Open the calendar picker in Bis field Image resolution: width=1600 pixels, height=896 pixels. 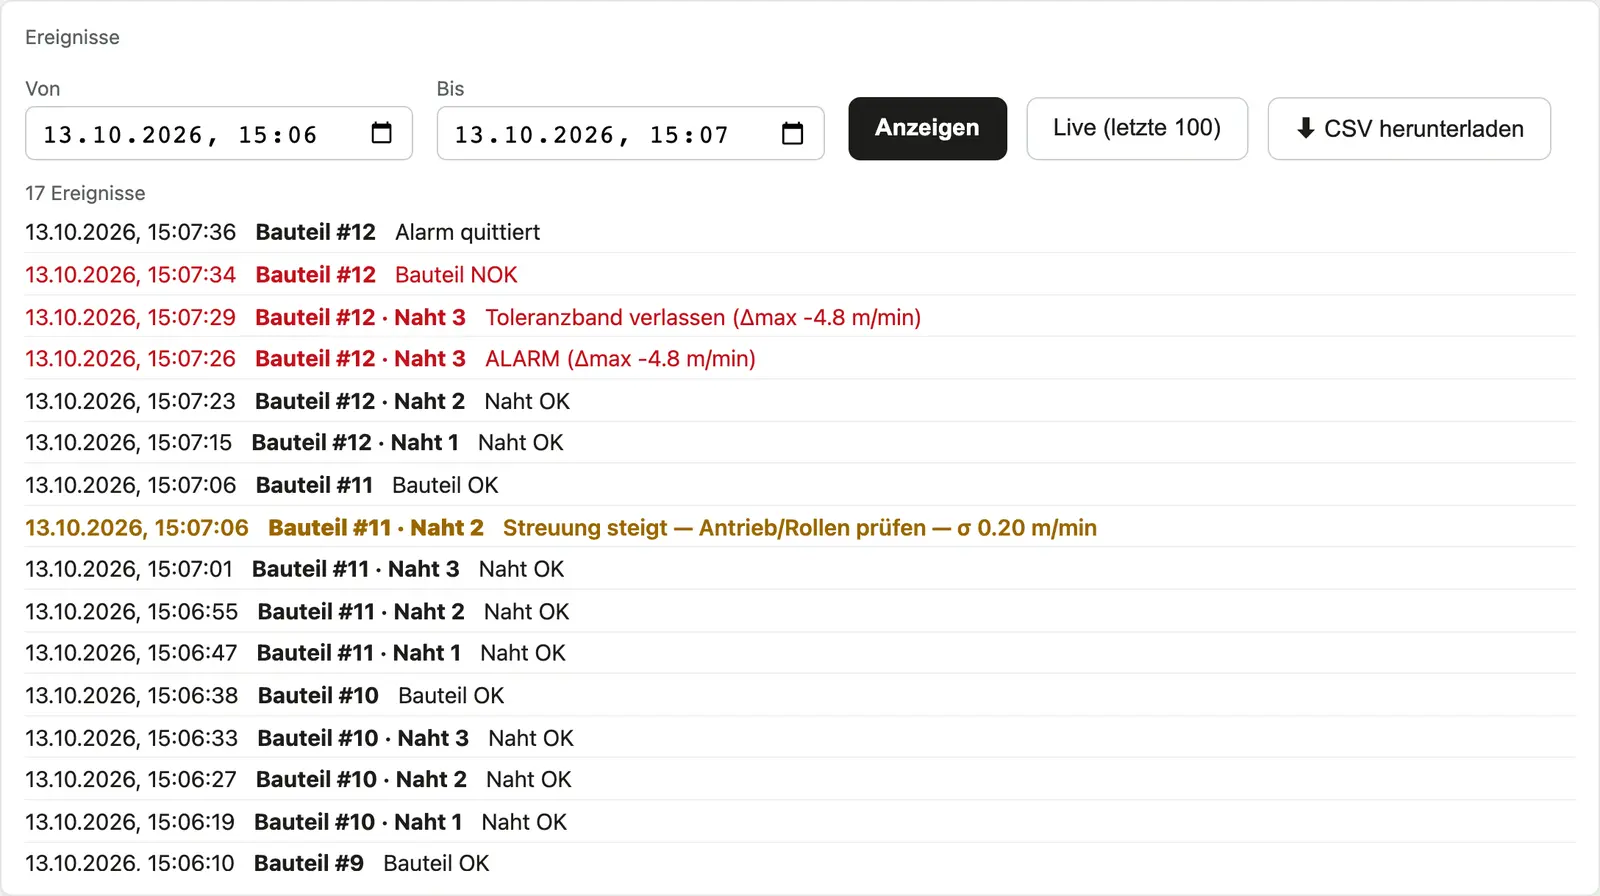[792, 133]
